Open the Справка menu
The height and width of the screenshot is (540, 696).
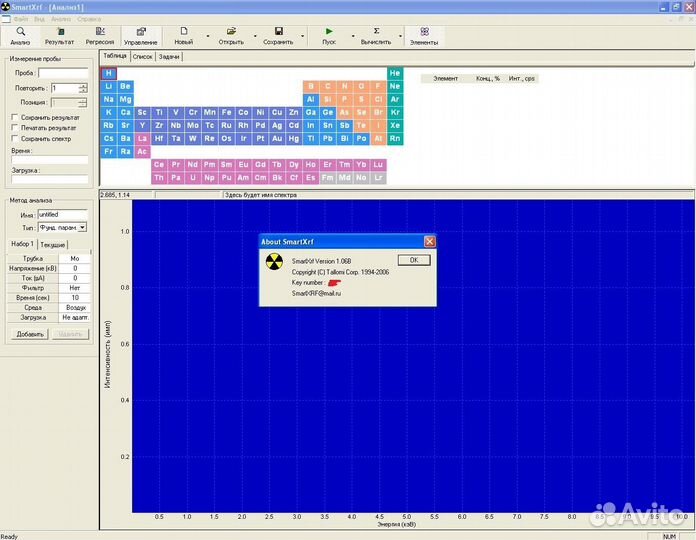89,19
